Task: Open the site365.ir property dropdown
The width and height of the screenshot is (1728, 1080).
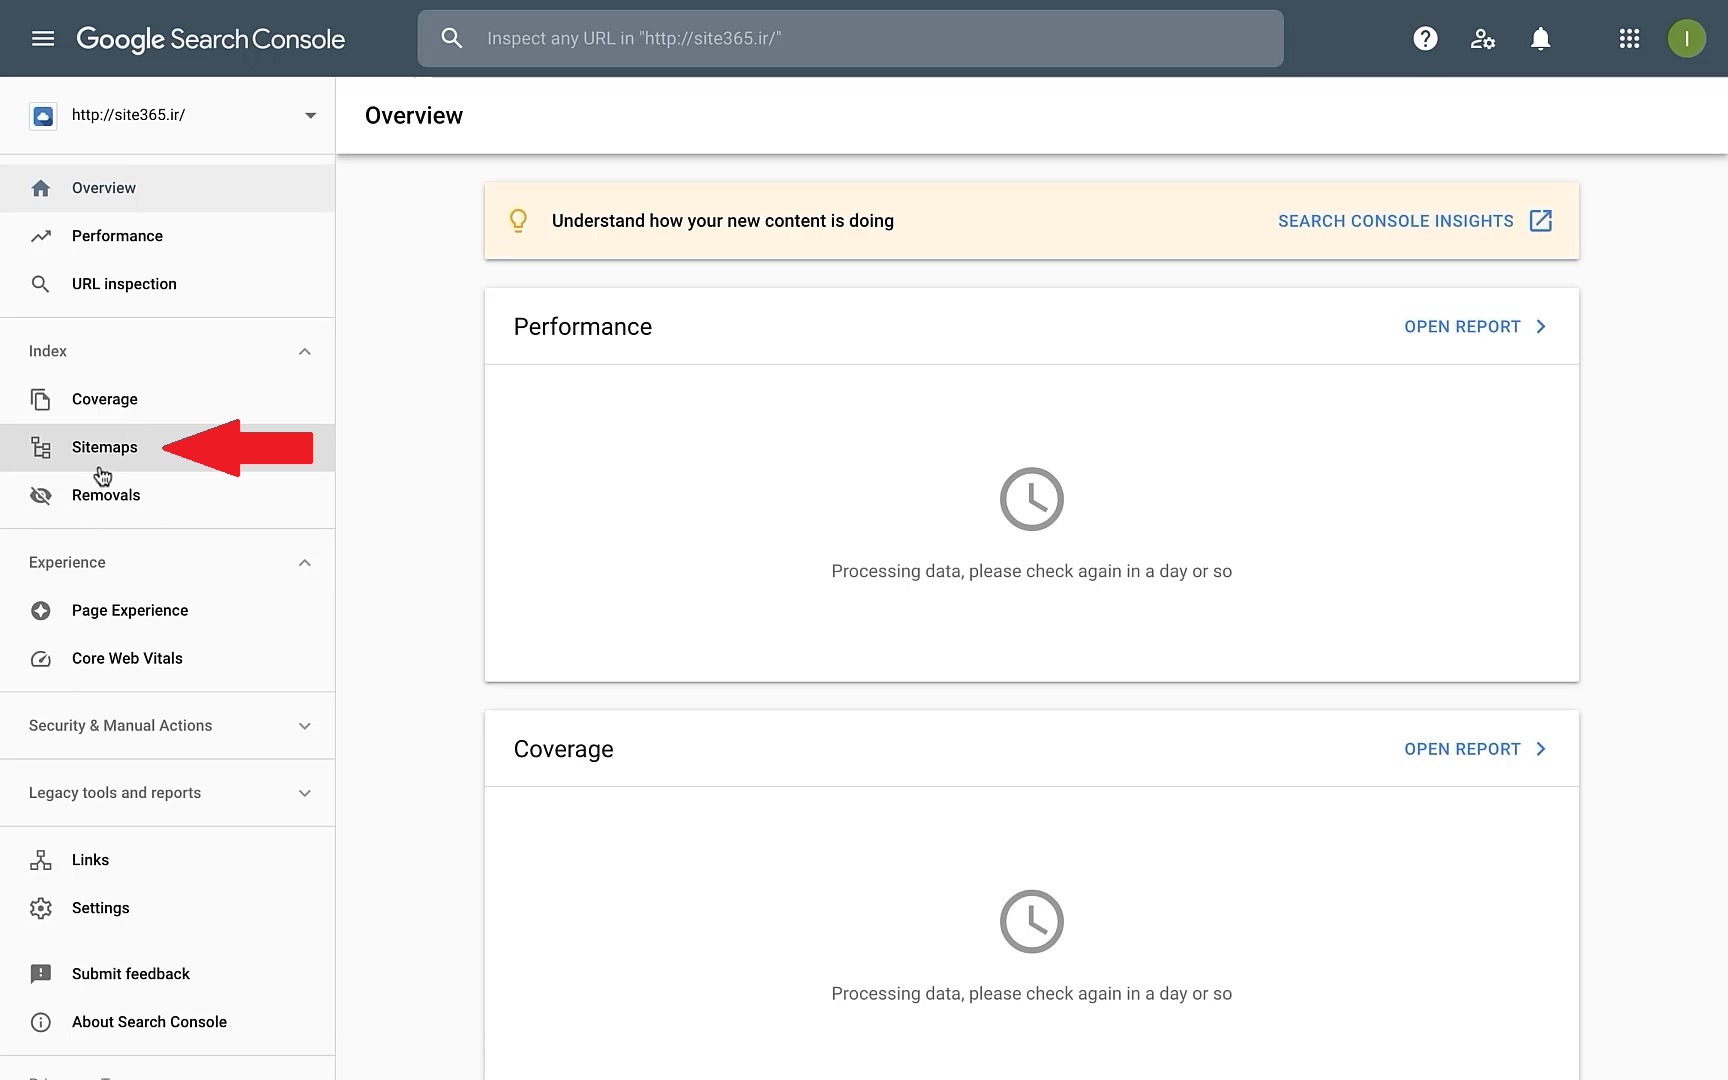Action: (x=310, y=115)
